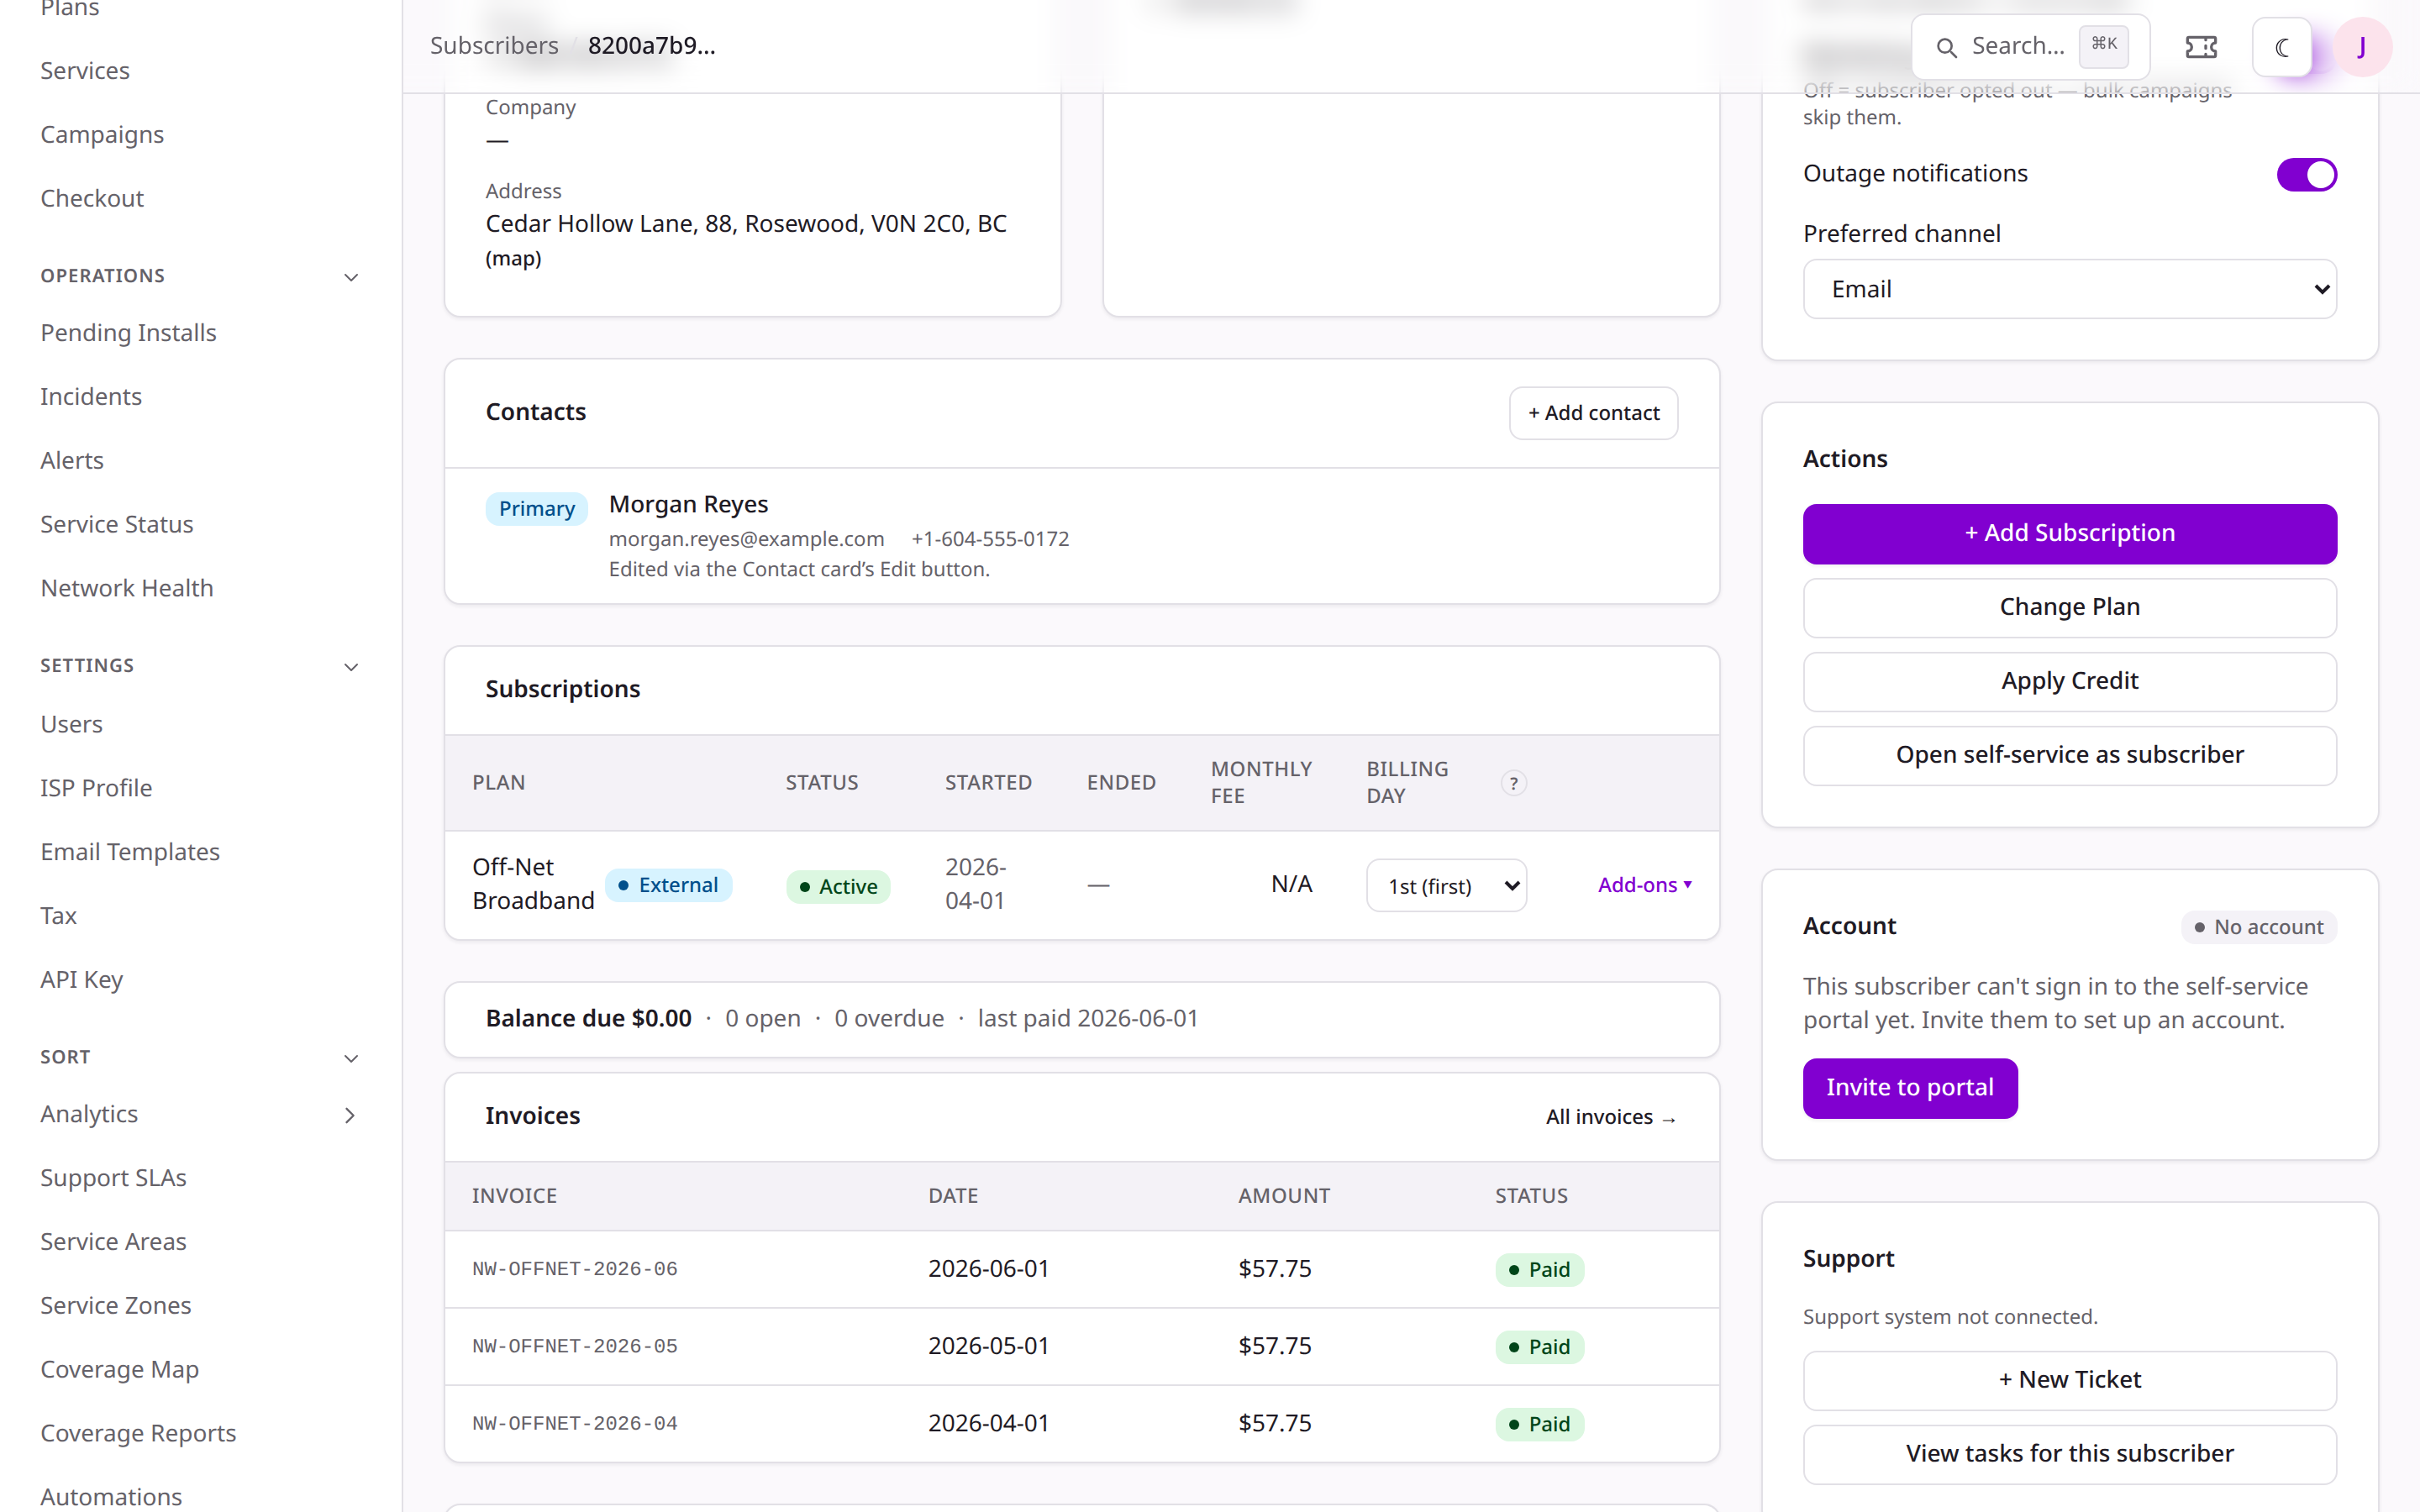
Task: Open the user avatar J menu
Action: click(x=2362, y=47)
